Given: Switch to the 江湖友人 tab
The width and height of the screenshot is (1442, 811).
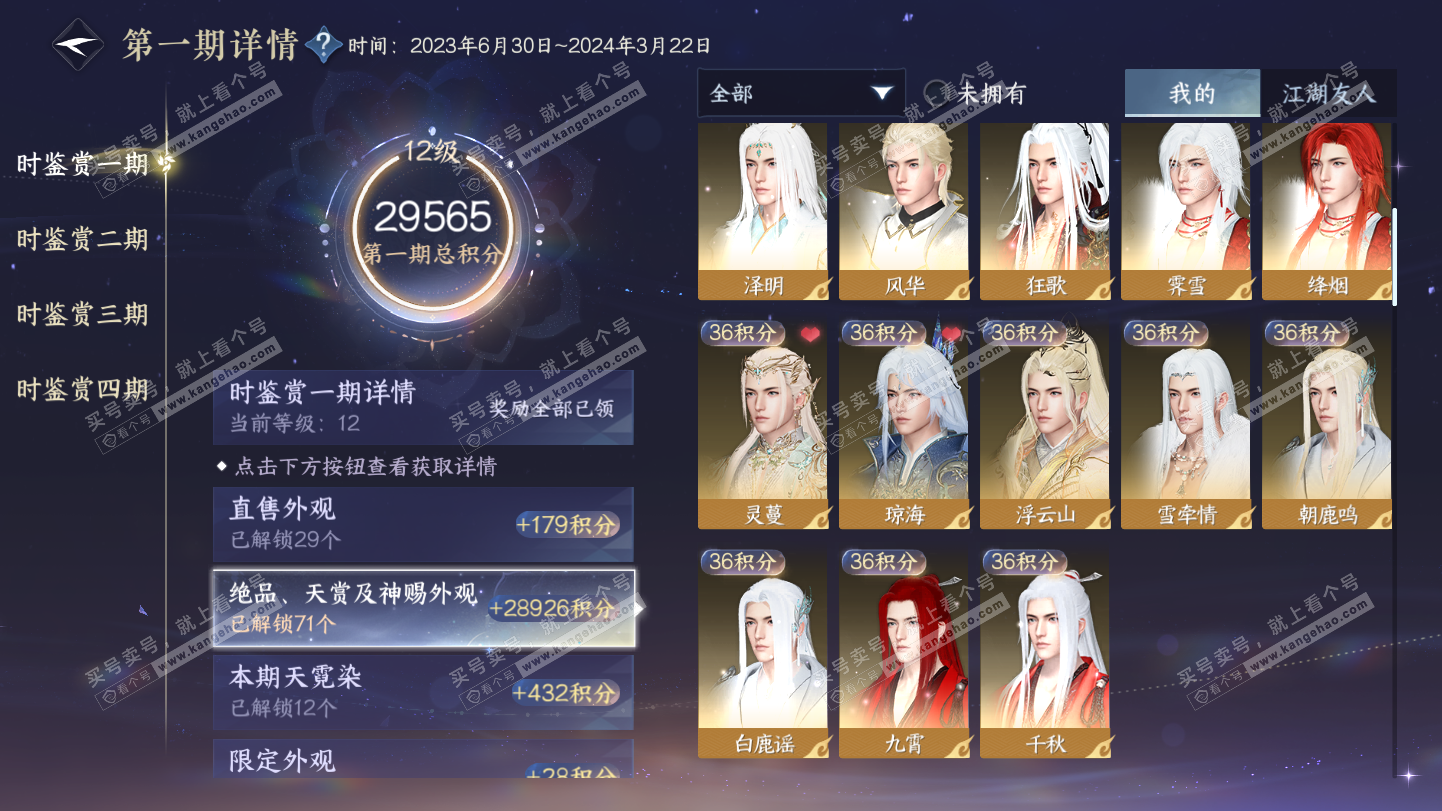Looking at the screenshot, I should (x=1328, y=94).
